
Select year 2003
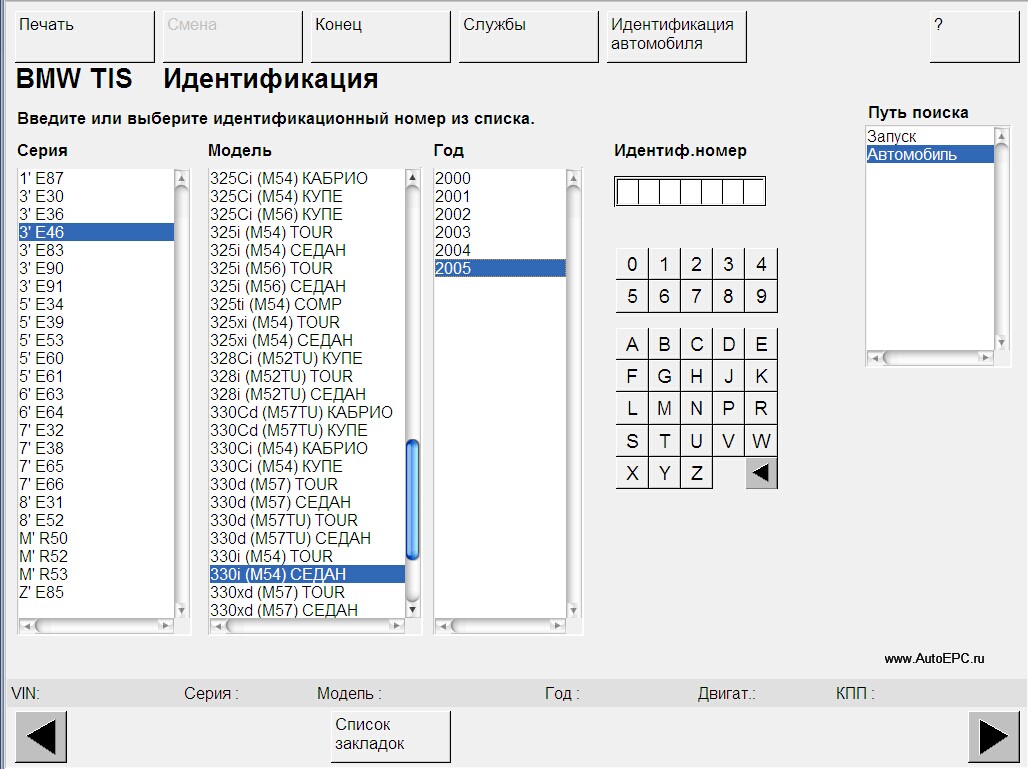coord(500,232)
